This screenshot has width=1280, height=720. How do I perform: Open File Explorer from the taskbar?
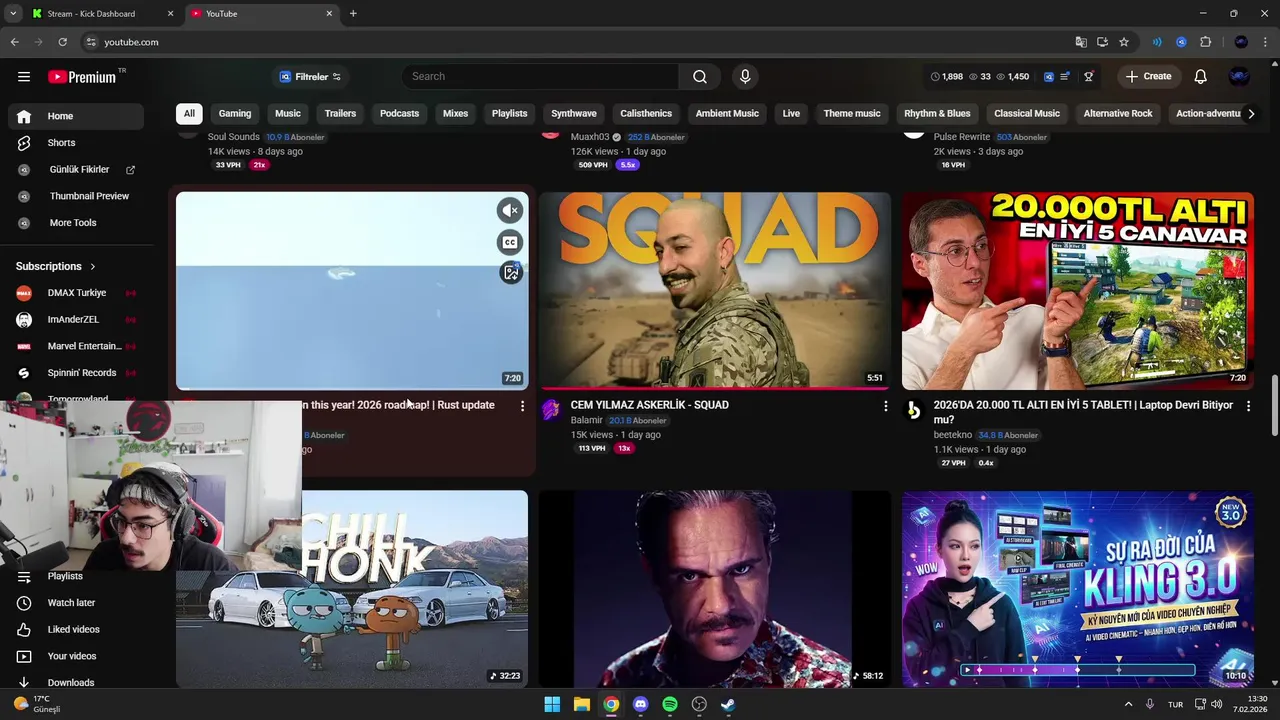click(582, 704)
